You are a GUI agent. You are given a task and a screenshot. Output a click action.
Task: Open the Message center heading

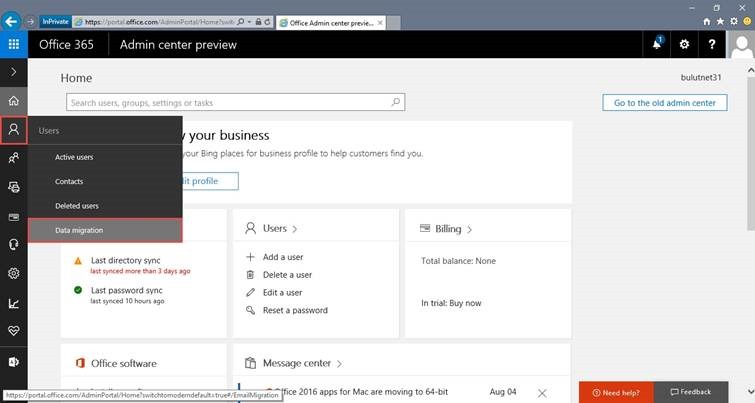[x=297, y=363]
